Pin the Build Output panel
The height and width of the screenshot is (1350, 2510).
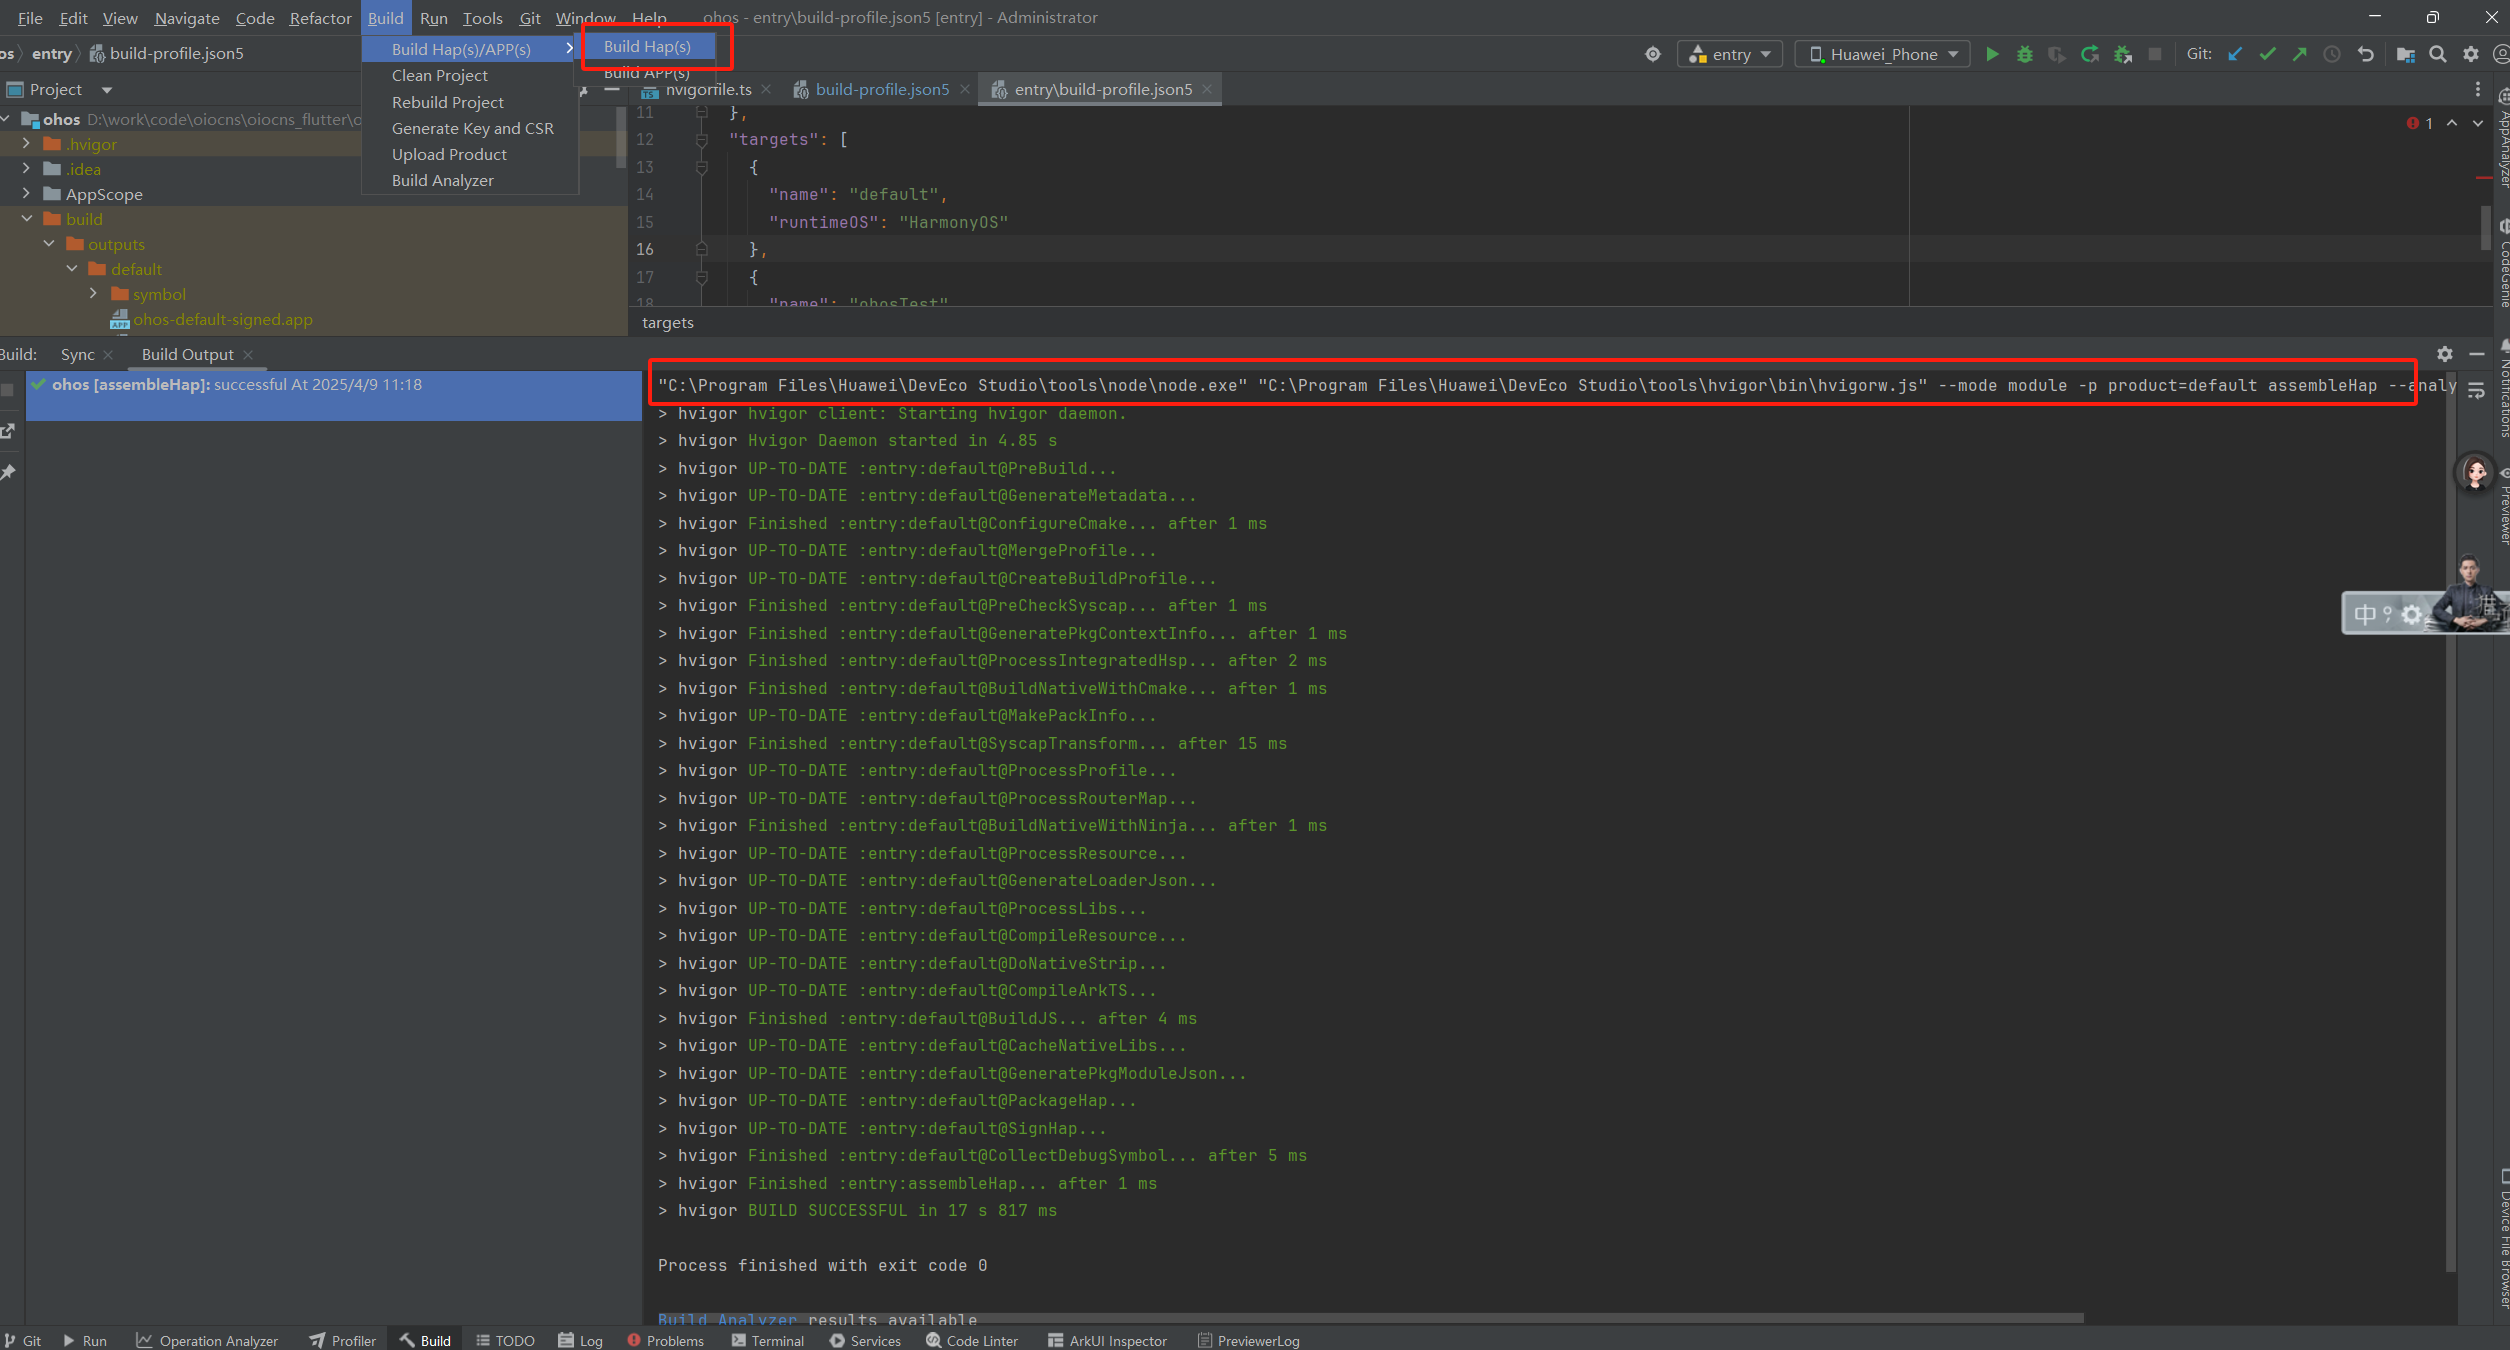pyautogui.click(x=8, y=471)
